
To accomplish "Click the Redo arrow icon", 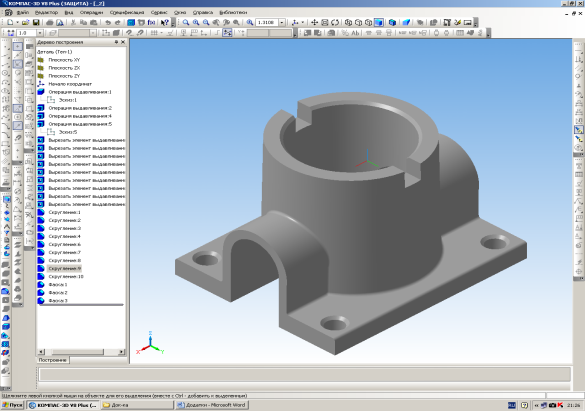I will tap(117, 22).
